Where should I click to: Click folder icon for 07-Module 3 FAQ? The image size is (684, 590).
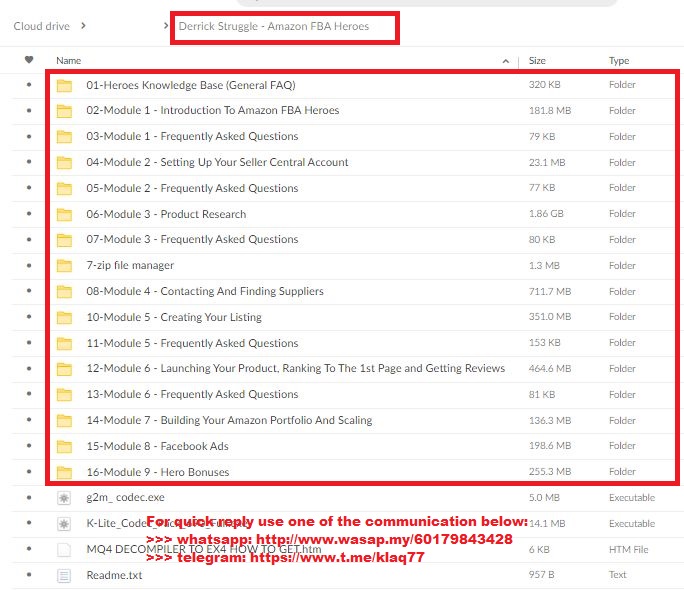[x=64, y=240]
